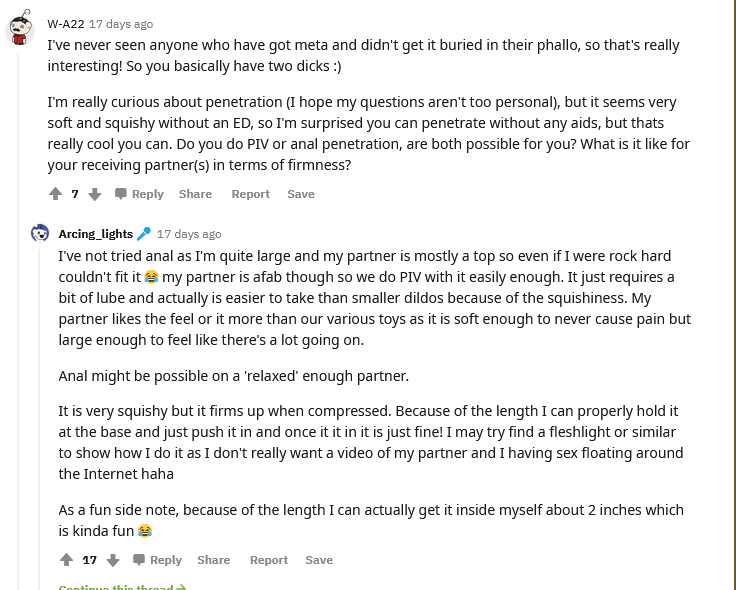Upvote the W-A22 comment

[55, 194]
